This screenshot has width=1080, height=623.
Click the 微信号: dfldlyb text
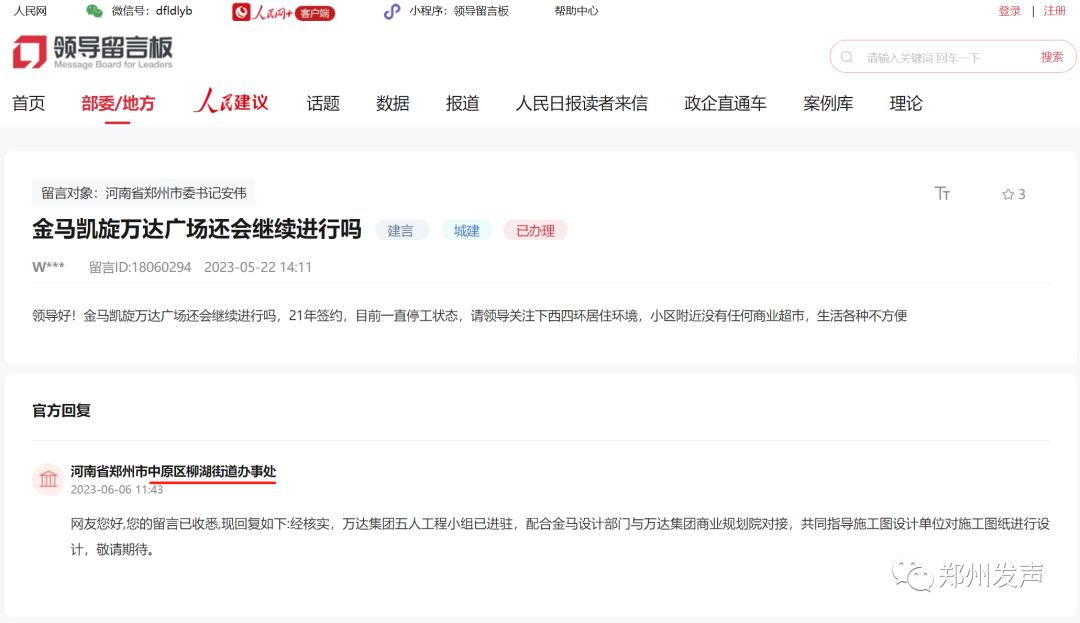152,11
